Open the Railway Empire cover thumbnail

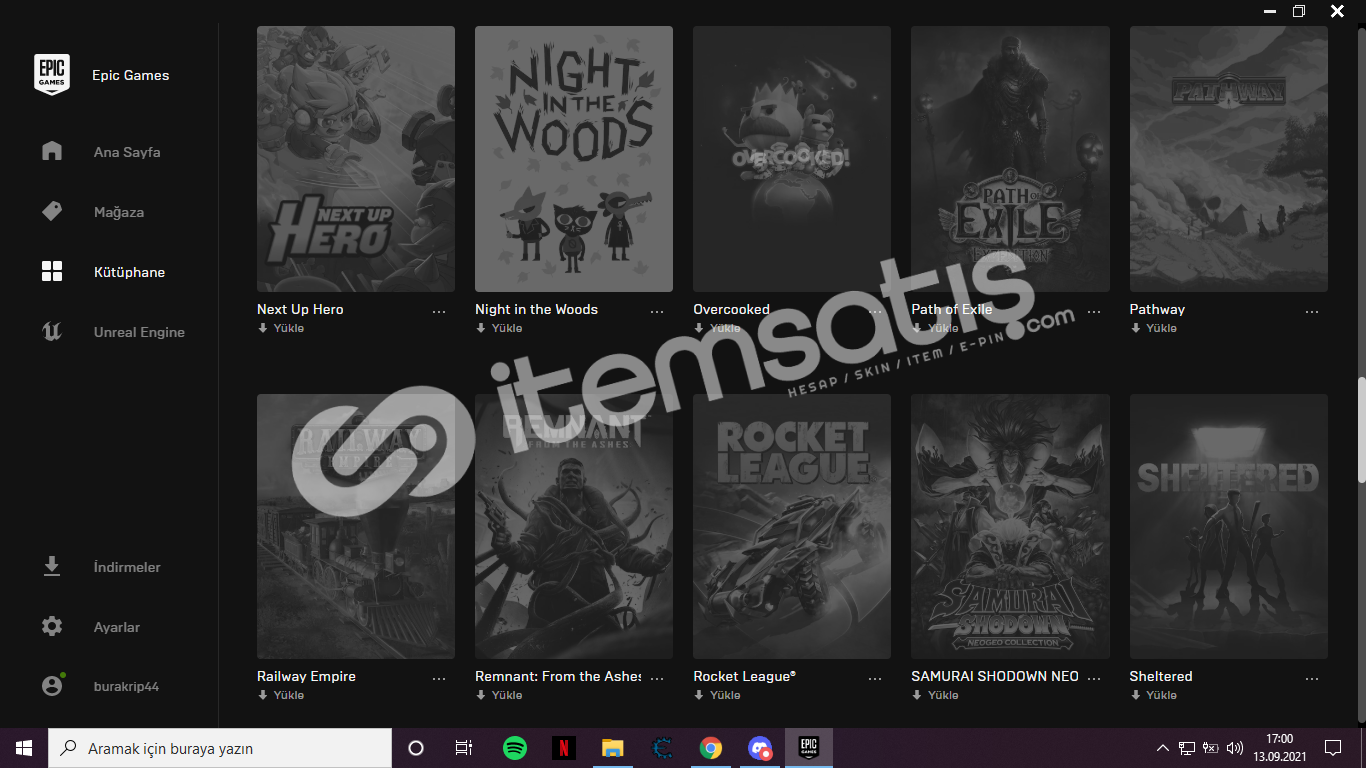(356, 526)
